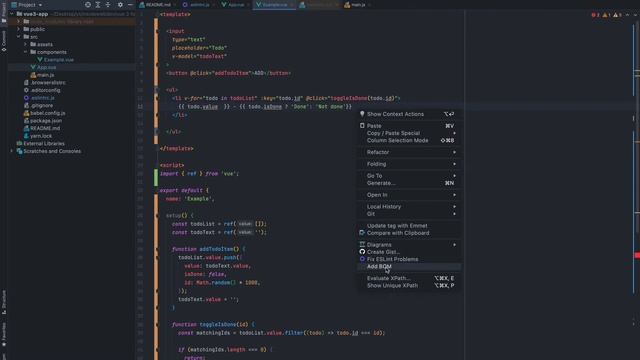This screenshot has height=360, width=640.
Task: Click the Vue icon of Example.vue file
Action: [x=40, y=60]
